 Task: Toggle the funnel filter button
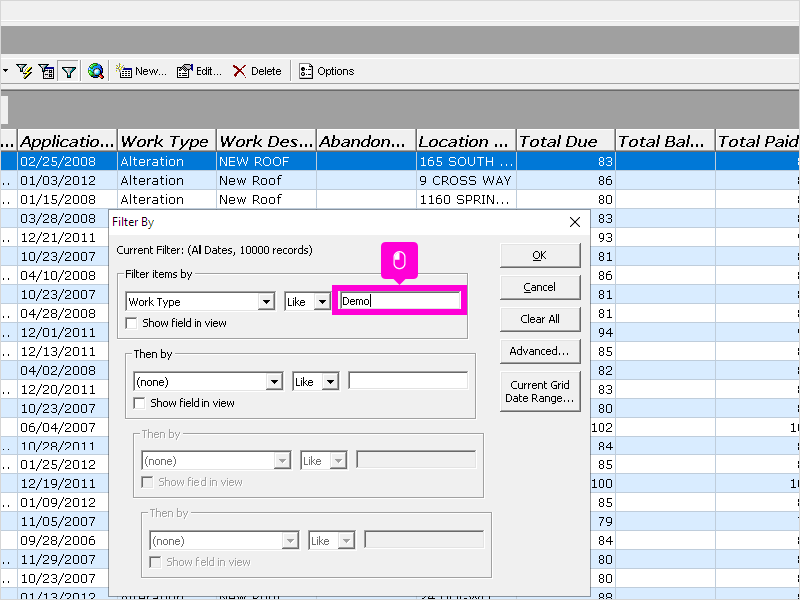69,71
